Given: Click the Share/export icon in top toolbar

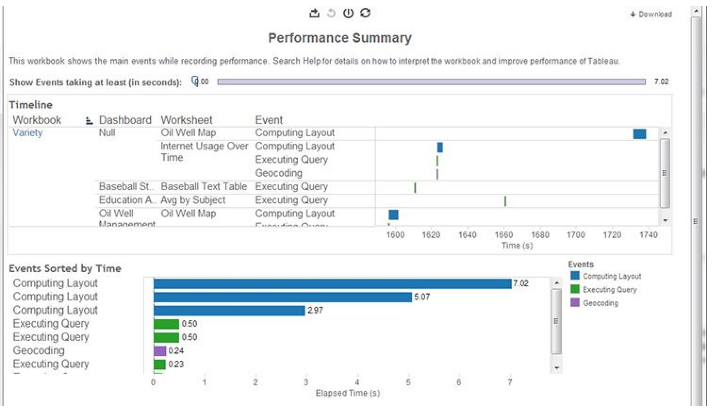Looking at the screenshot, I should coord(314,13).
